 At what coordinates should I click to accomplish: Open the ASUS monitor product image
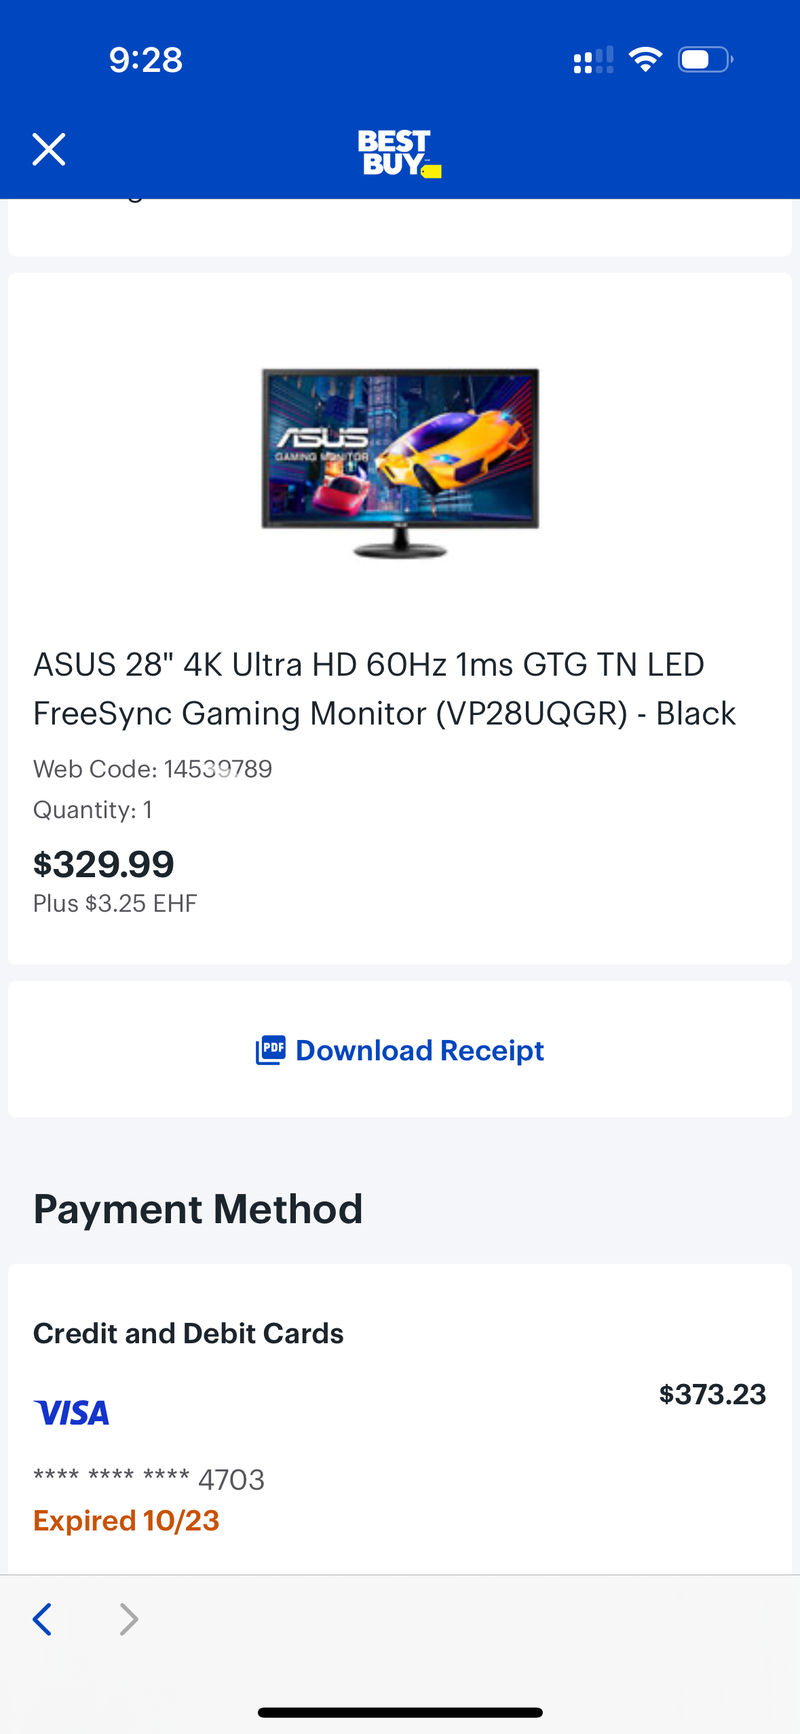tap(400, 461)
